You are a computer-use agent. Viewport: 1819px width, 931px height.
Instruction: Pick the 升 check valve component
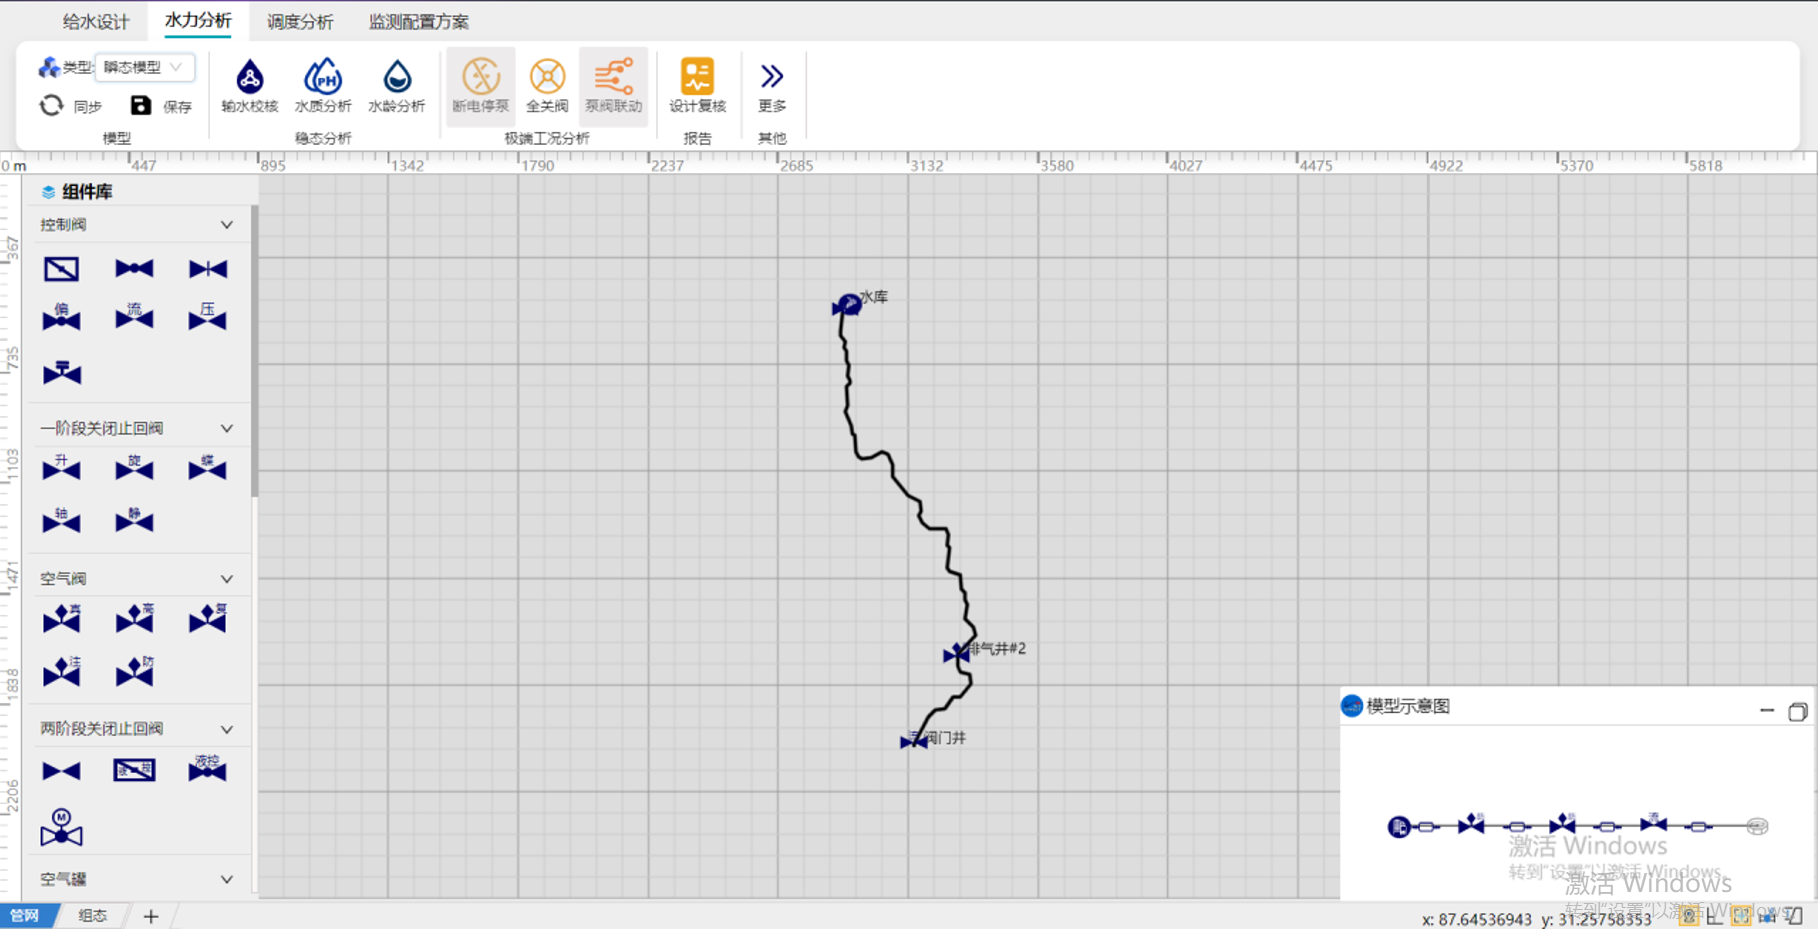[x=61, y=468]
